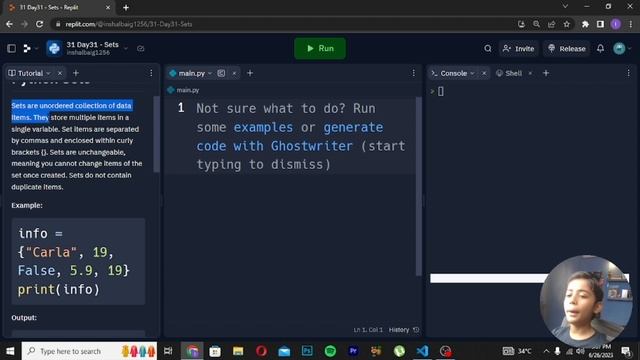Click the browser share icon
The image size is (640, 360).
tap(551, 24)
